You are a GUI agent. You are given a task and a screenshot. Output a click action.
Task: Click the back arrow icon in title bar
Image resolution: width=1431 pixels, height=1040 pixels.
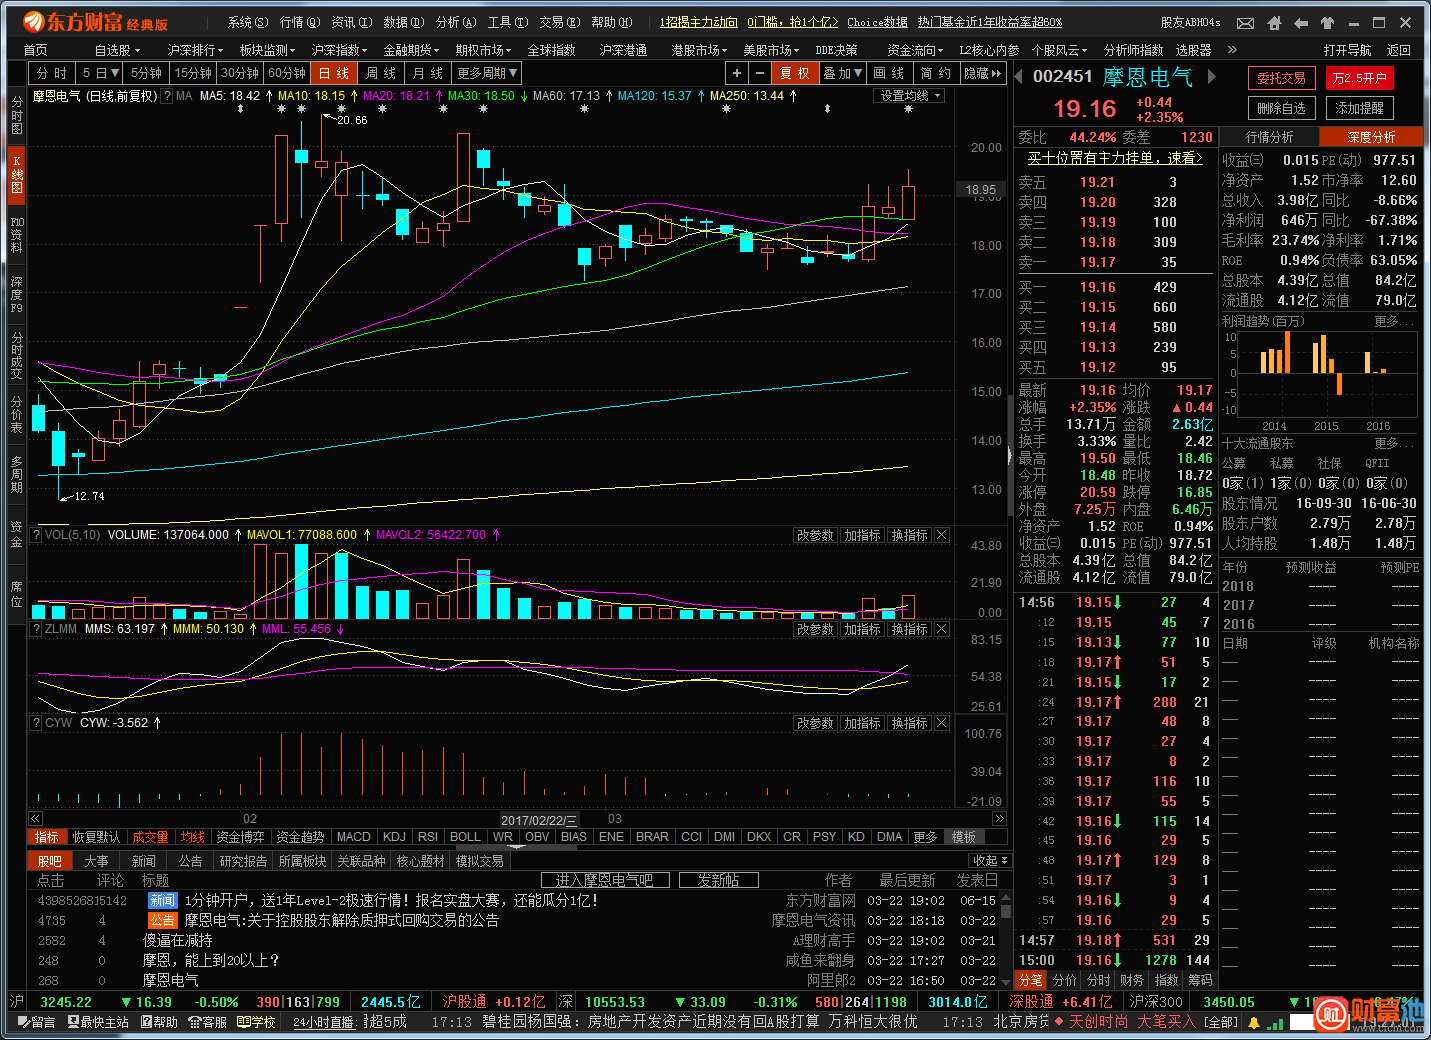click(1300, 22)
